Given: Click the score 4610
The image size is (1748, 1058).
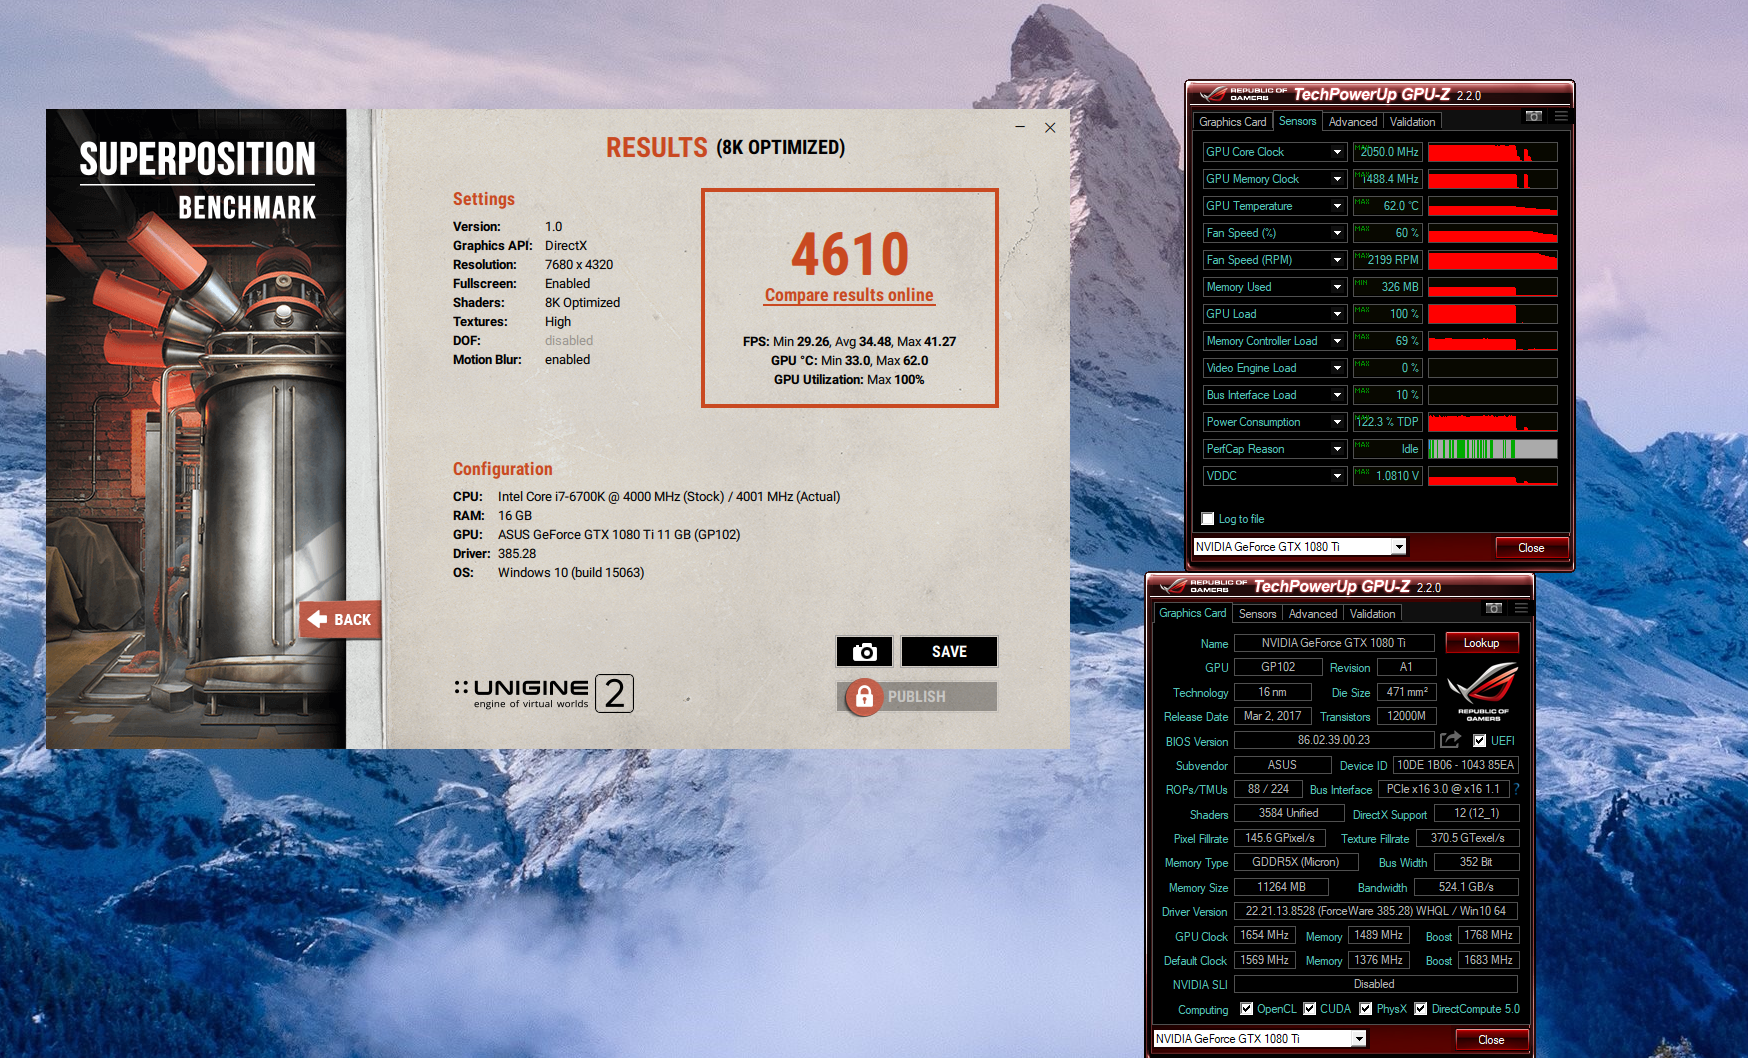Looking at the screenshot, I should click(x=850, y=254).
